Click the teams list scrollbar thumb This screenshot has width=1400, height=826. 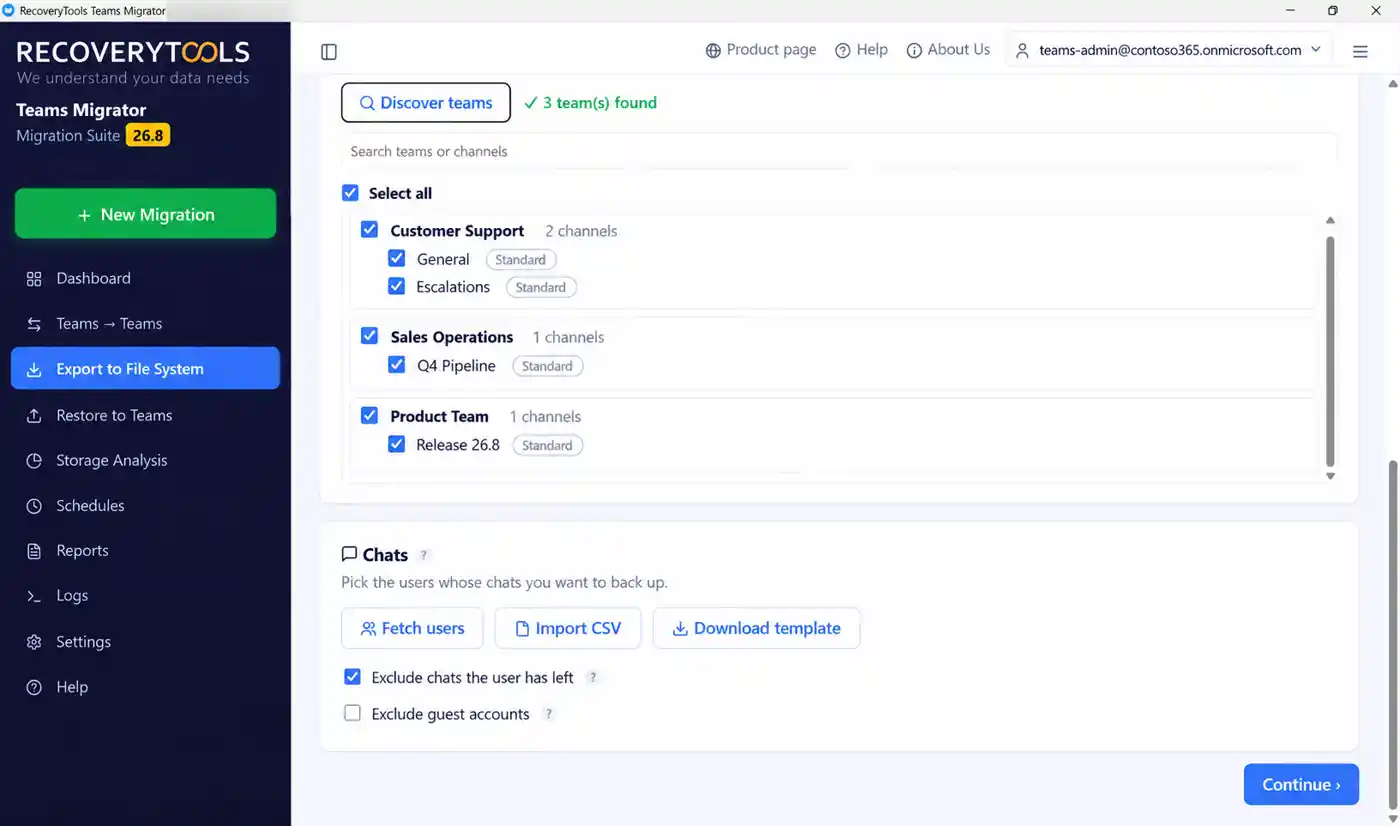click(1330, 351)
